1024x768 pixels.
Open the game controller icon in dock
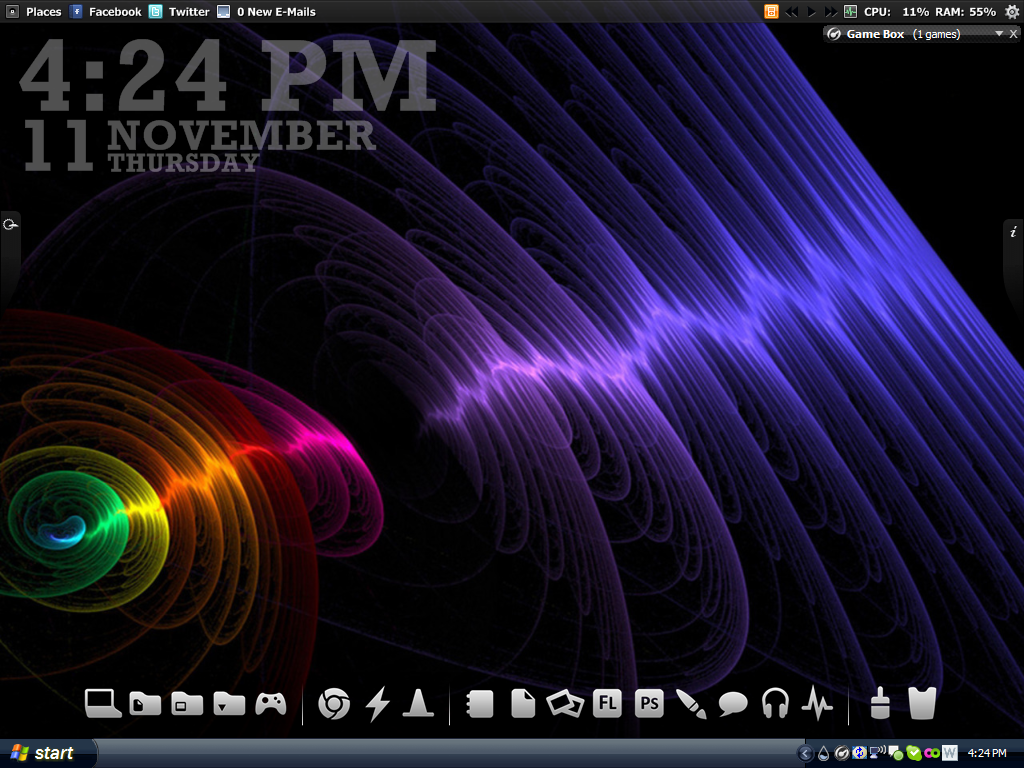point(270,704)
